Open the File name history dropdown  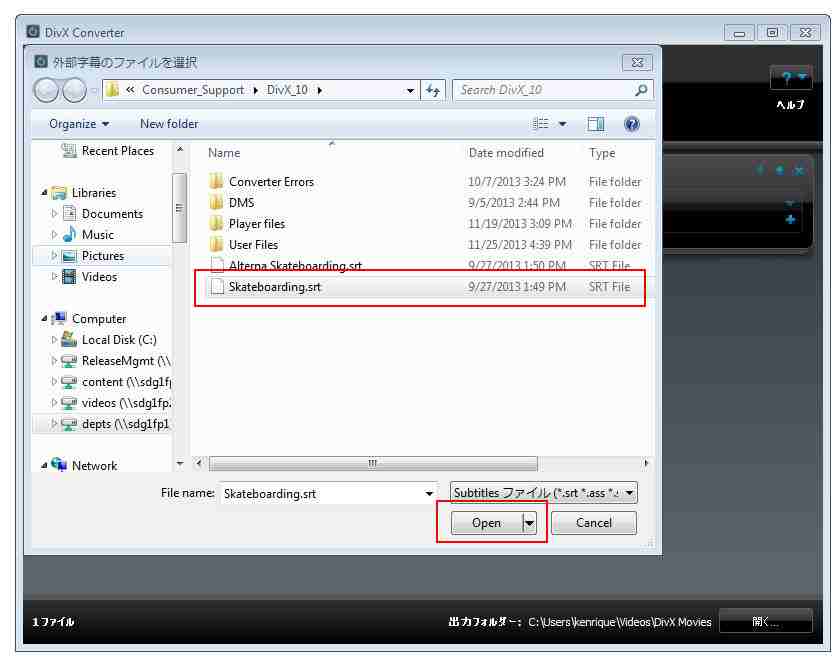(429, 494)
